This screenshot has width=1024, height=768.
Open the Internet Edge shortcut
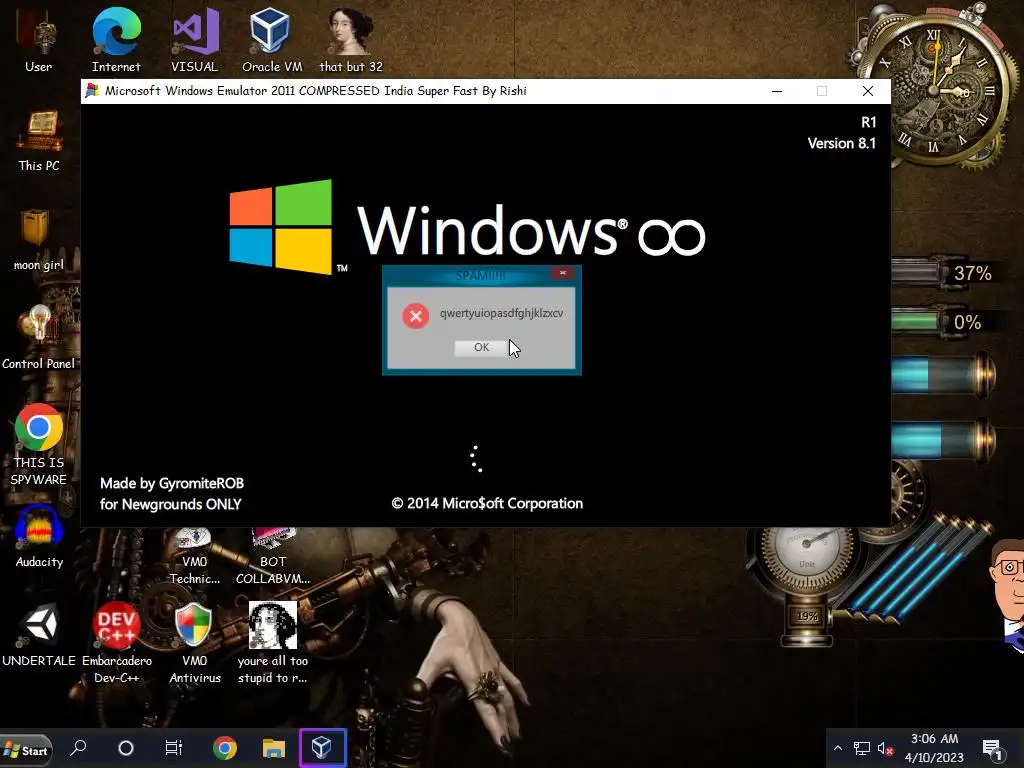[x=116, y=40]
